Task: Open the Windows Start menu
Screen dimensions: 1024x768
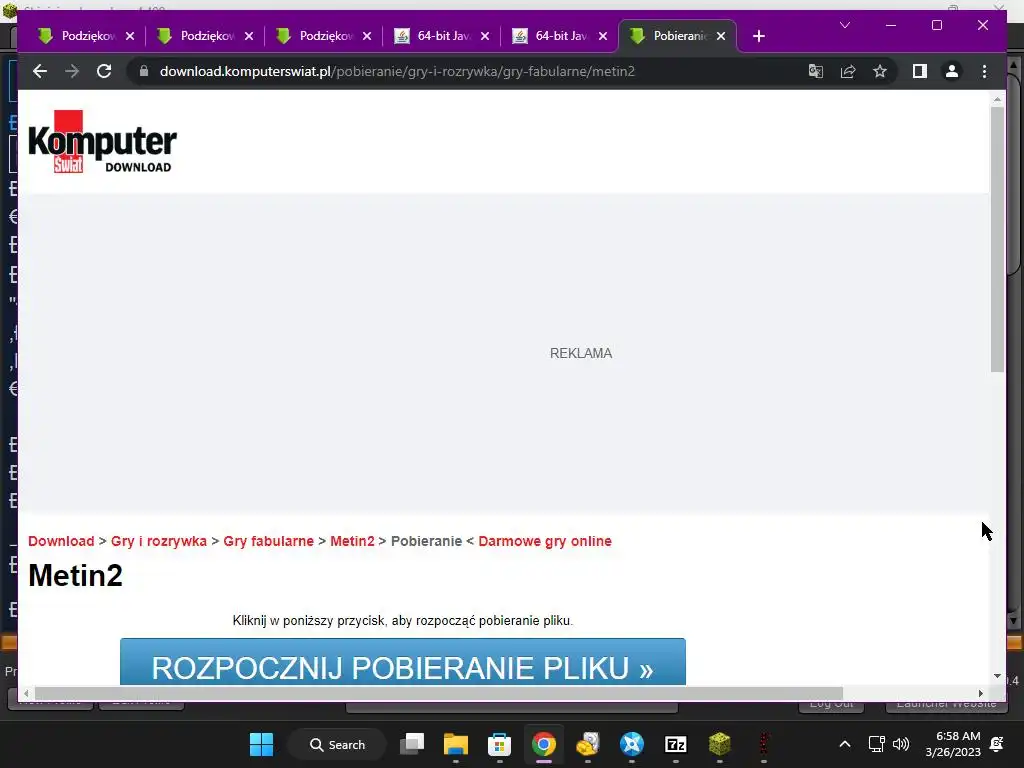Action: click(261, 744)
